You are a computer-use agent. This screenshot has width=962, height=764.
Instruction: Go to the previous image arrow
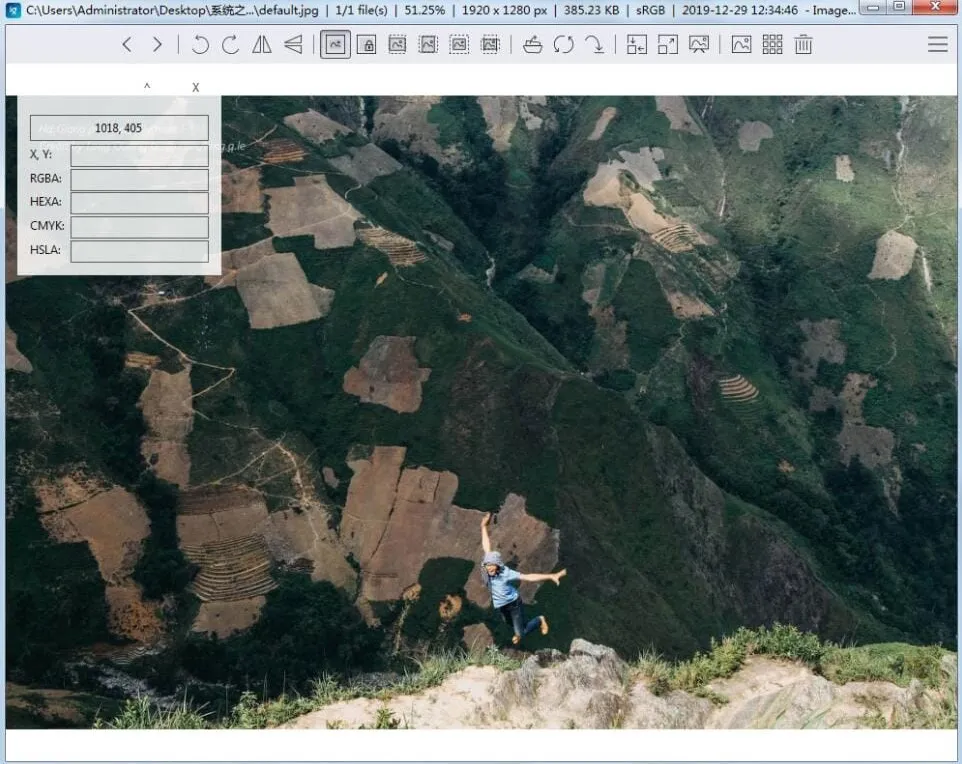click(x=127, y=45)
